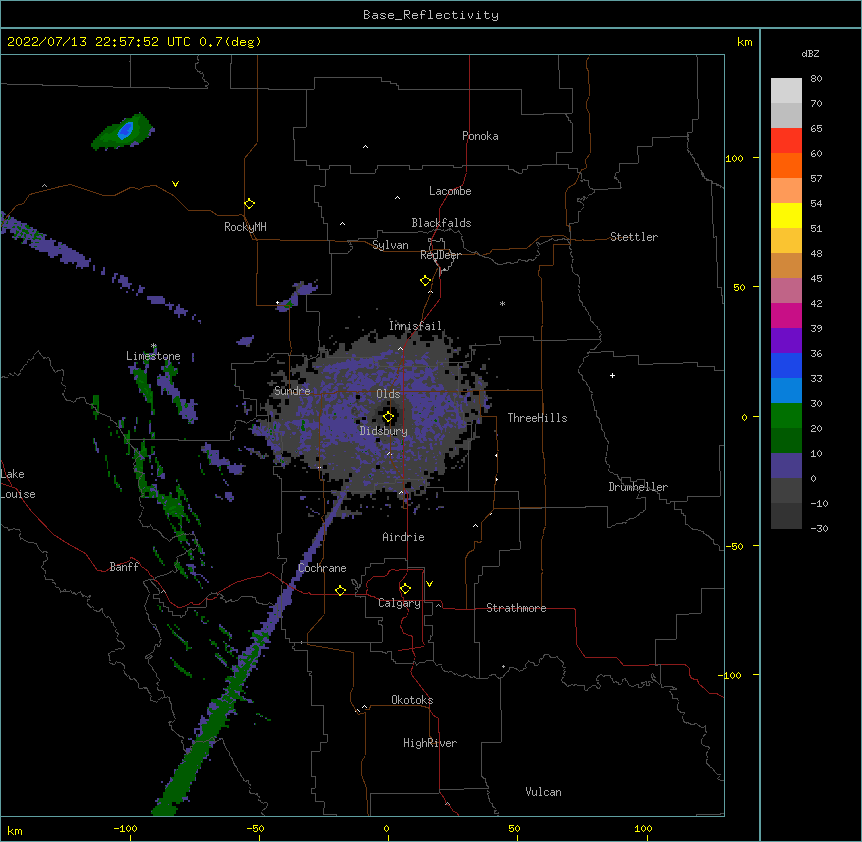This screenshot has width=862, height=842.
Task: Pick the lightest gray swatch below the 80 label
Action: 786,90
